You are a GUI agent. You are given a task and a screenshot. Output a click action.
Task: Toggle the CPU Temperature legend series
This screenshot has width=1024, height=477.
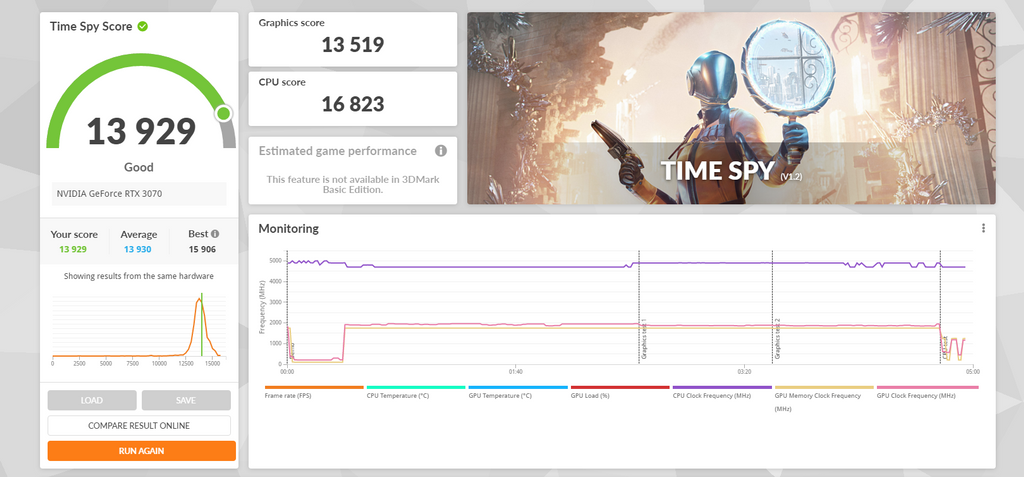pyautogui.click(x=415, y=392)
